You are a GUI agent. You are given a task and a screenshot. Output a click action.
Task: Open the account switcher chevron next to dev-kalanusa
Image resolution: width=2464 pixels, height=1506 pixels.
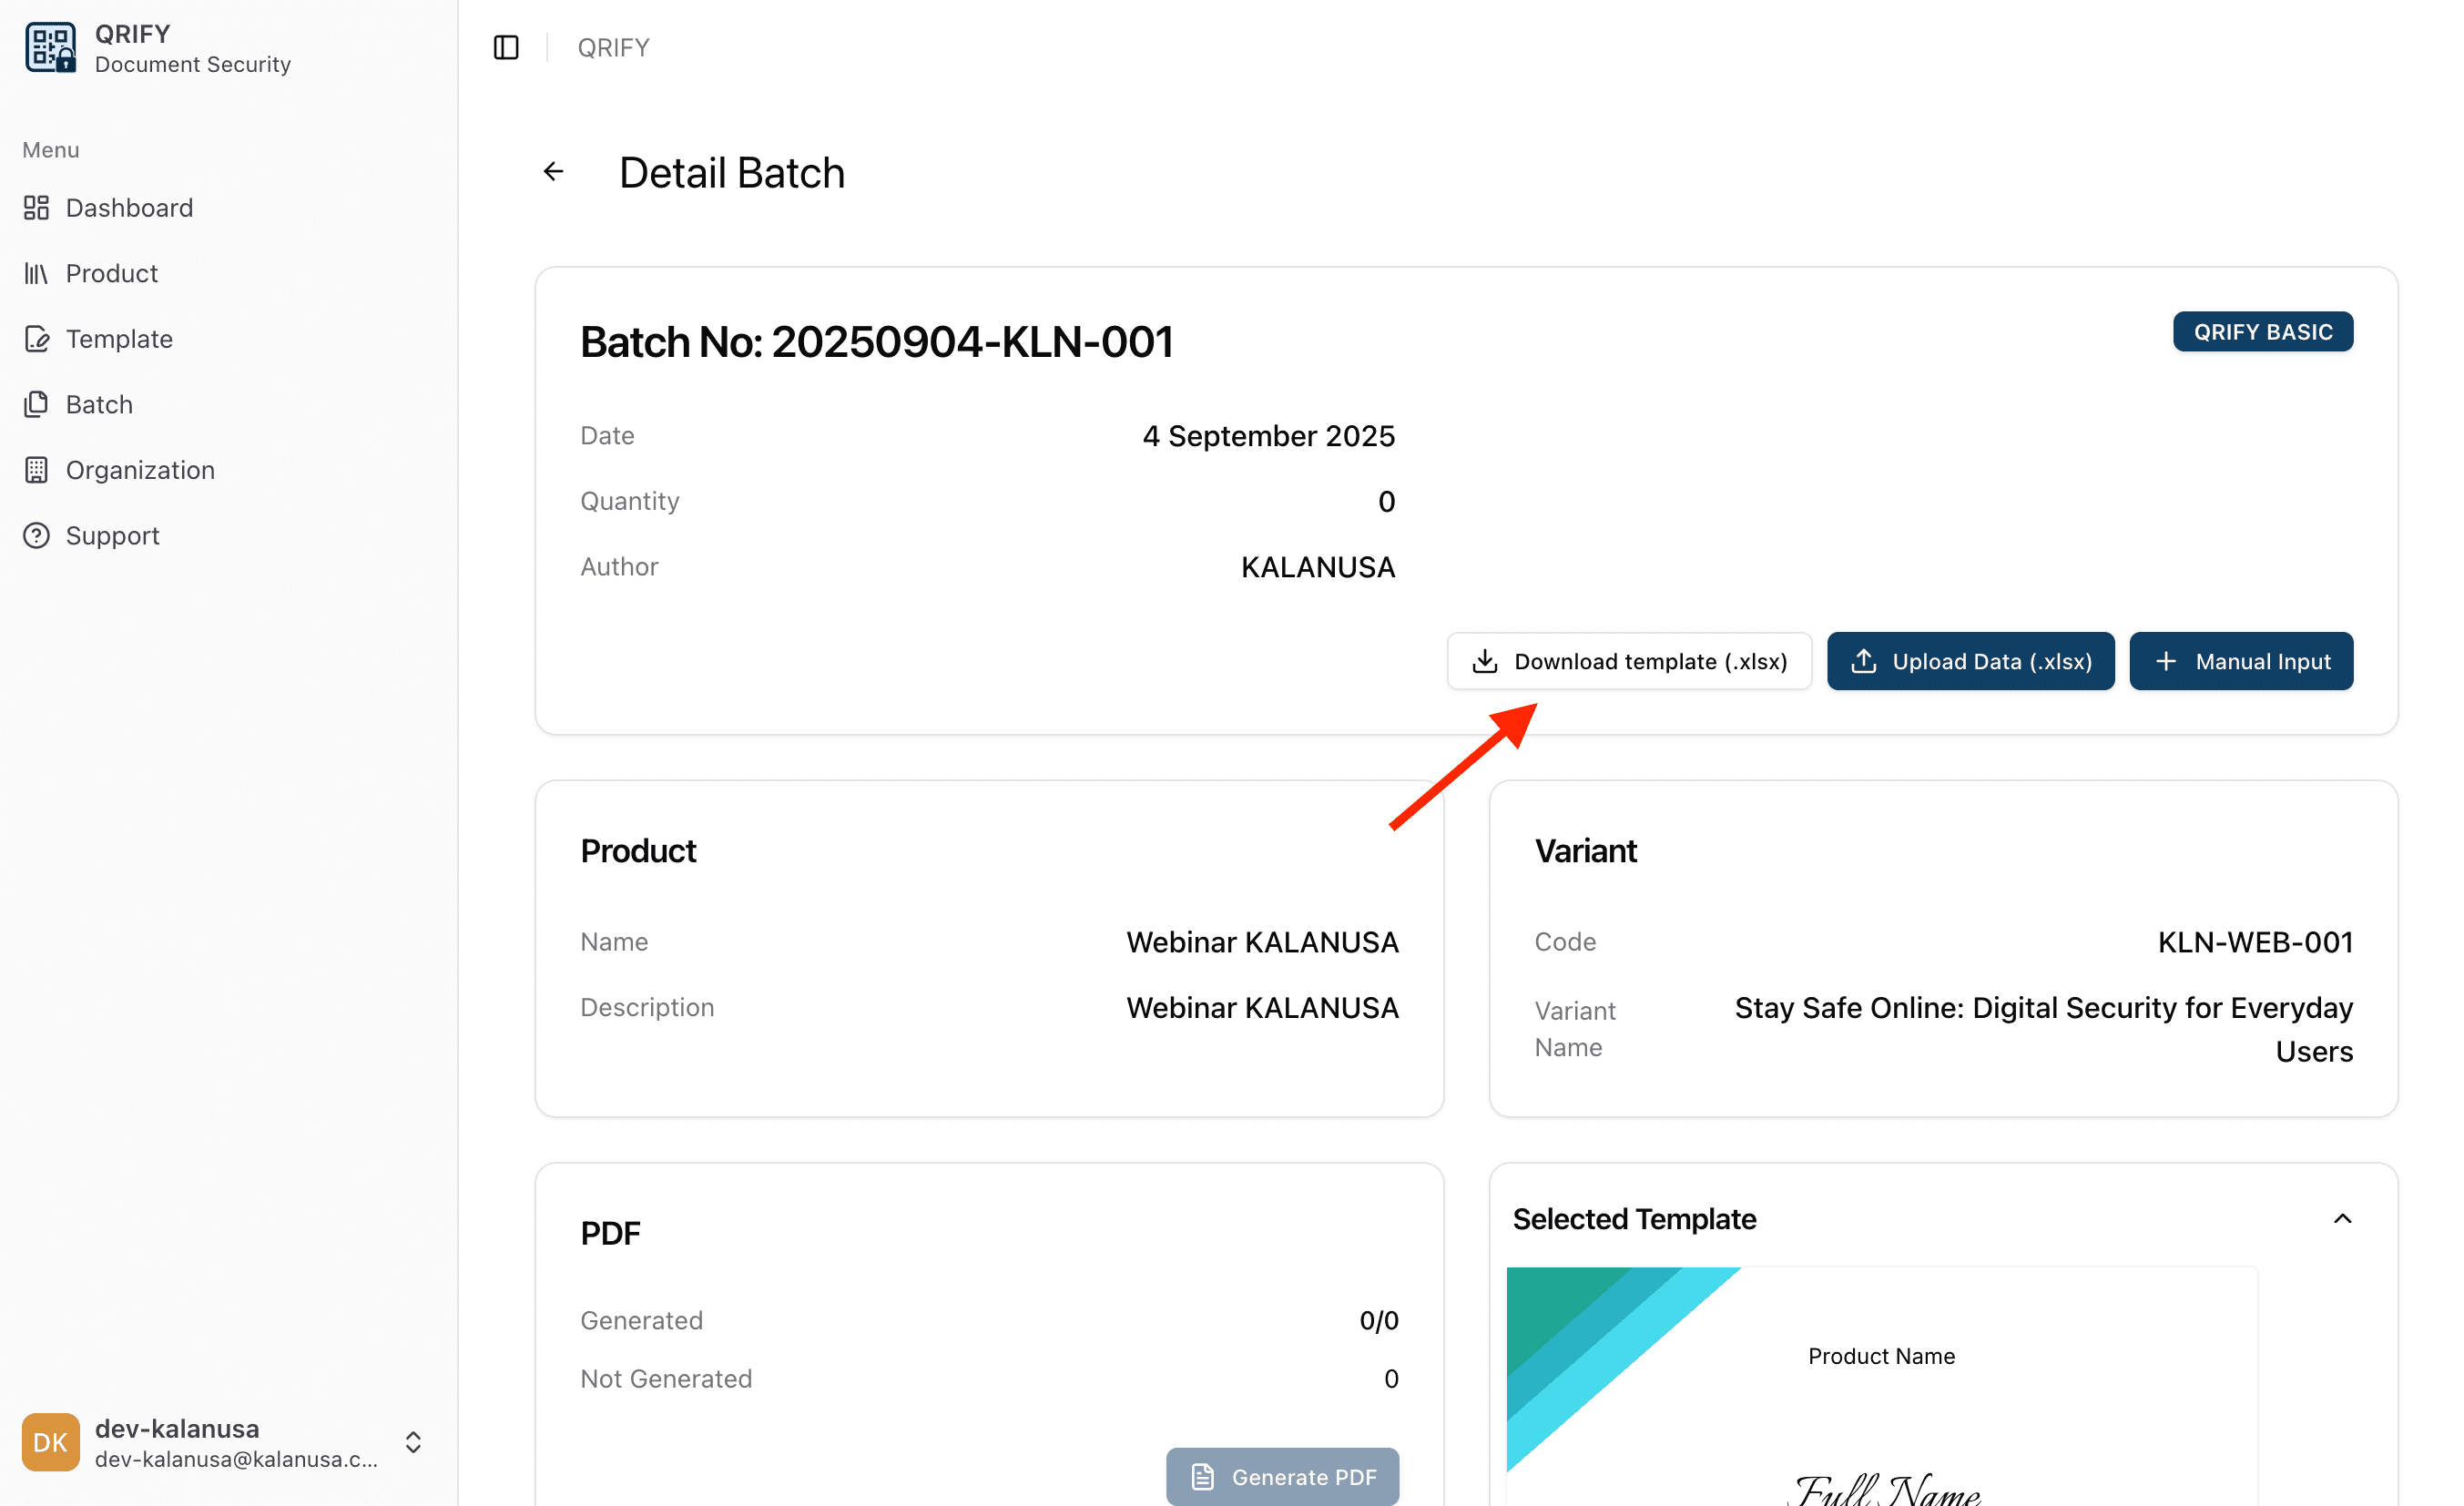[413, 1442]
